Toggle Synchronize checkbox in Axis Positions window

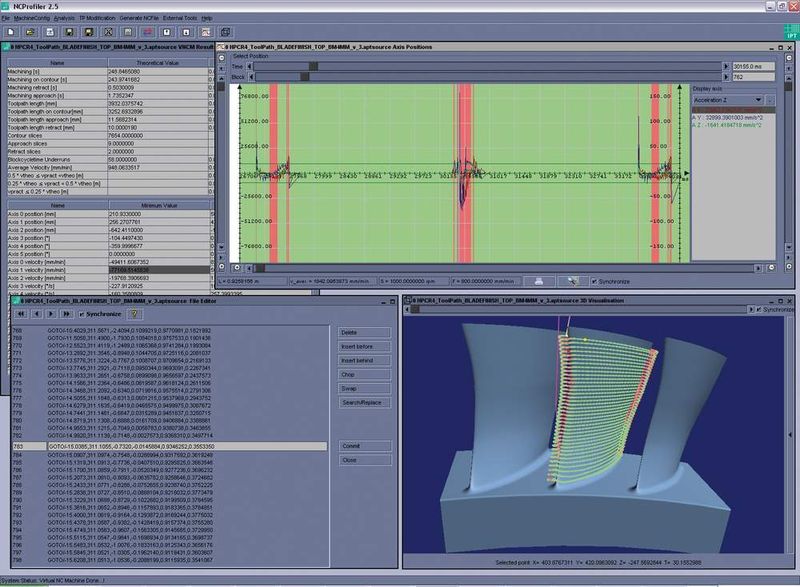pyautogui.click(x=594, y=282)
